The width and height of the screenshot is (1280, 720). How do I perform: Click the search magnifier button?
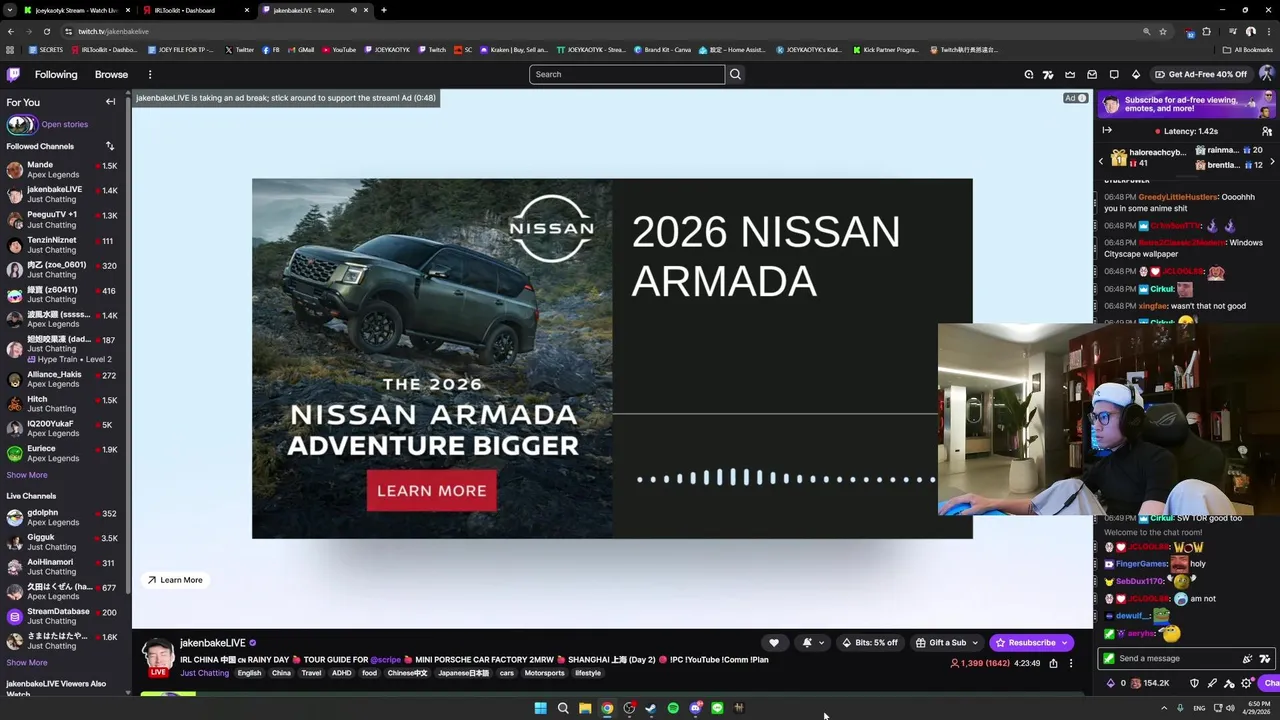pos(735,74)
